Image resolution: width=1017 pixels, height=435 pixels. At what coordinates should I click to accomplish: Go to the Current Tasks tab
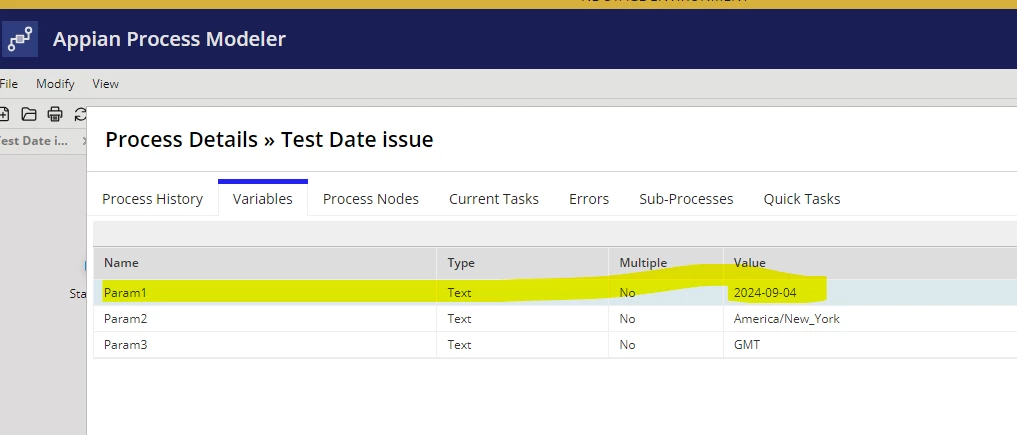494,199
